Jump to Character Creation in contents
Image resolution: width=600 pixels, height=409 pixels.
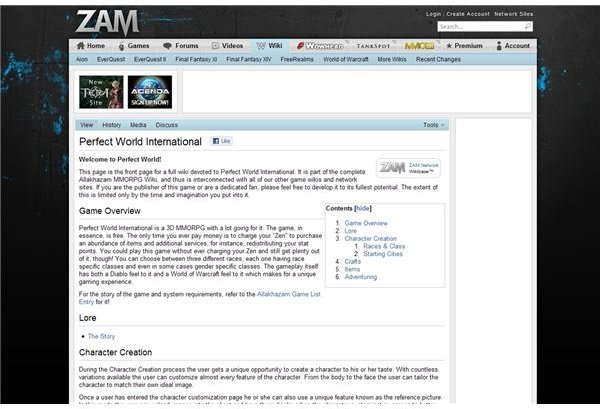(x=370, y=238)
